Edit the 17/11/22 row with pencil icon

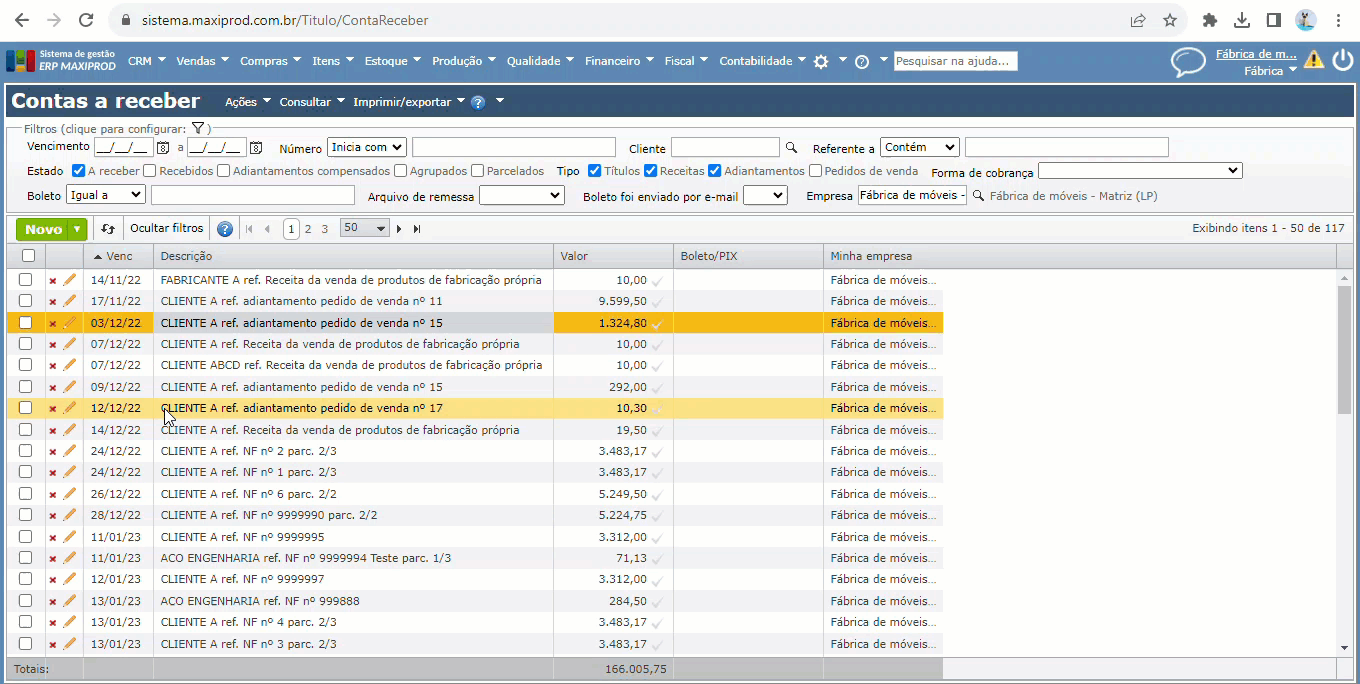(x=70, y=301)
